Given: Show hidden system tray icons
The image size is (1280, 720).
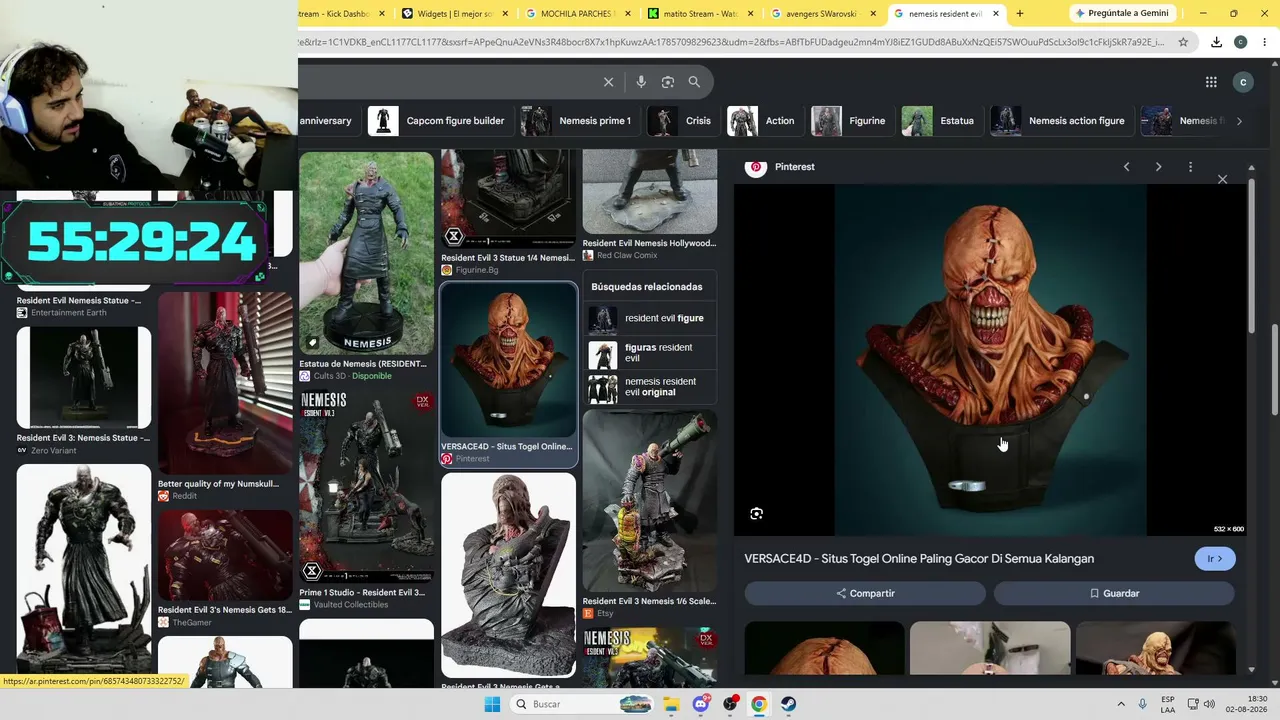Looking at the screenshot, I should [x=1121, y=704].
